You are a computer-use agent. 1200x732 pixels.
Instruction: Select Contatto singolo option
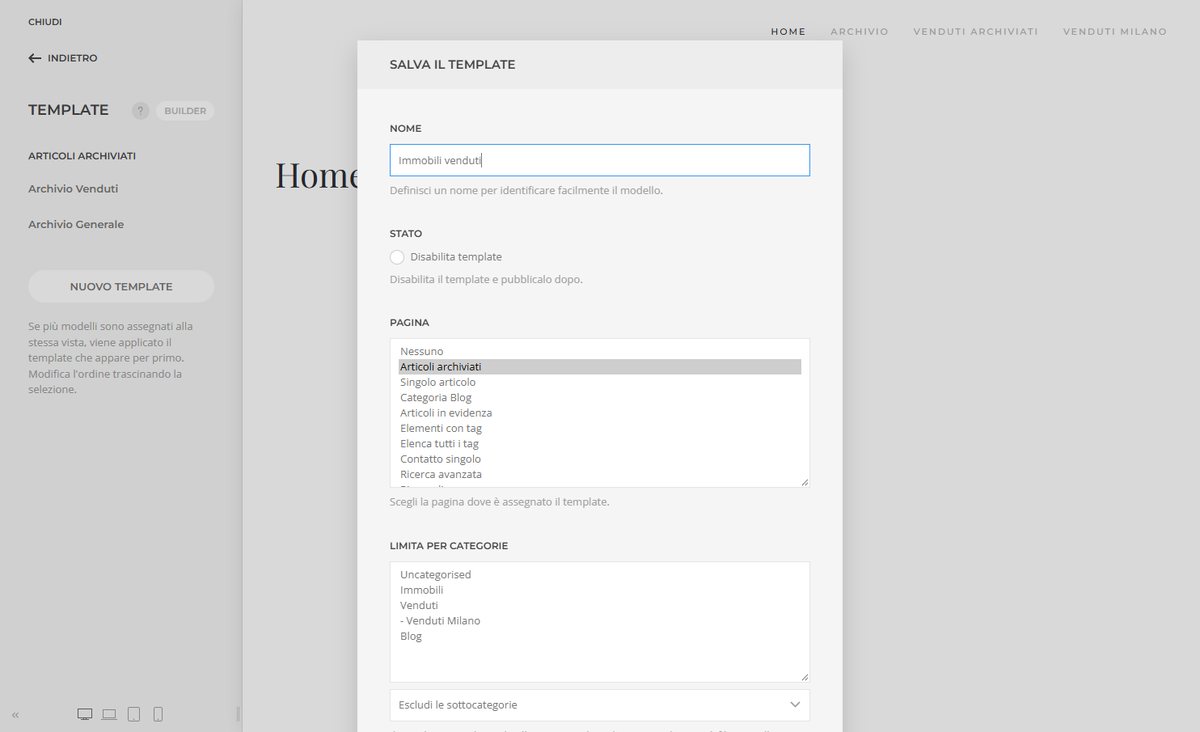click(x=600, y=459)
